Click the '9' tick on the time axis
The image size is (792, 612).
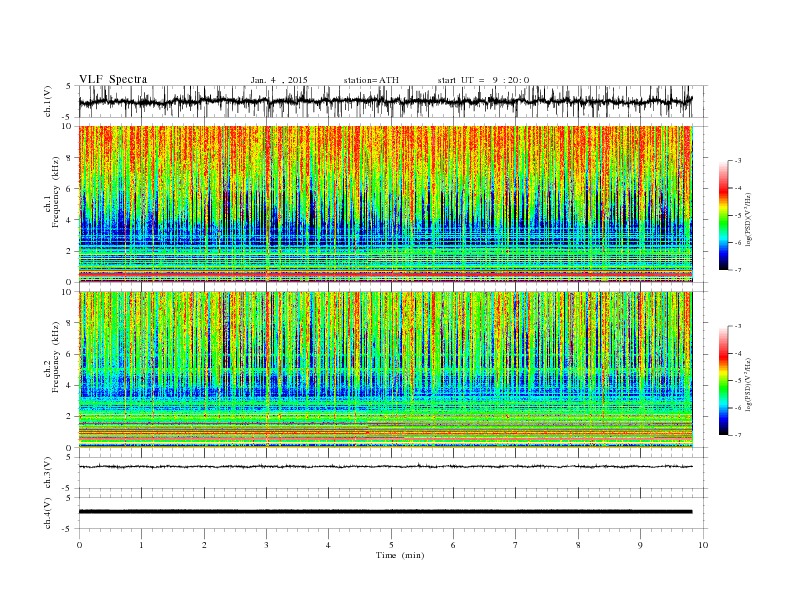tap(640, 545)
